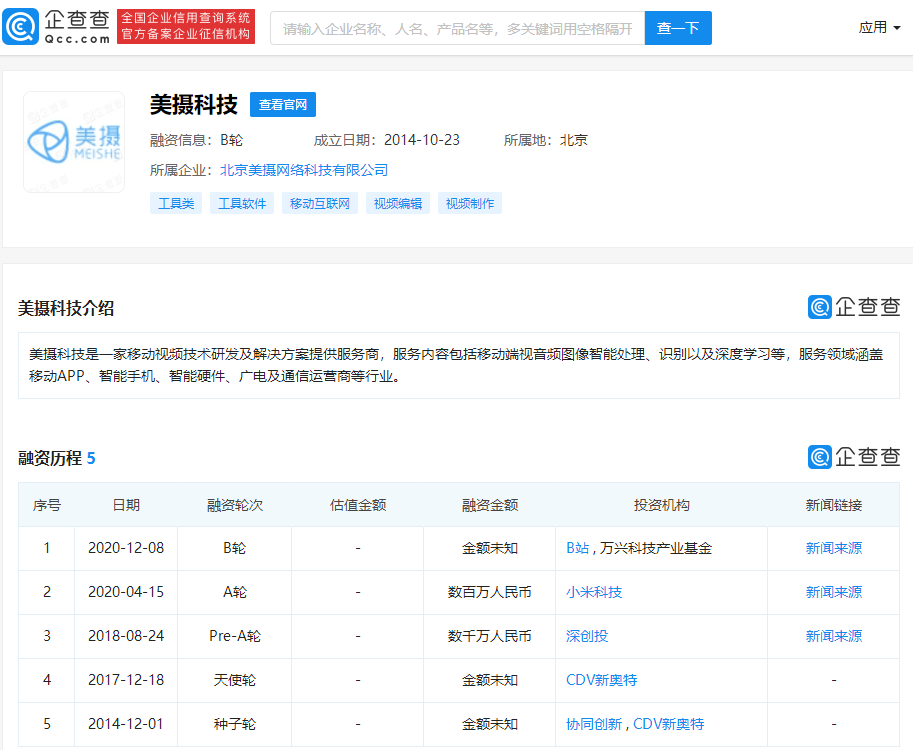Select the 工具软件 tag
913x750 pixels.
click(242, 203)
